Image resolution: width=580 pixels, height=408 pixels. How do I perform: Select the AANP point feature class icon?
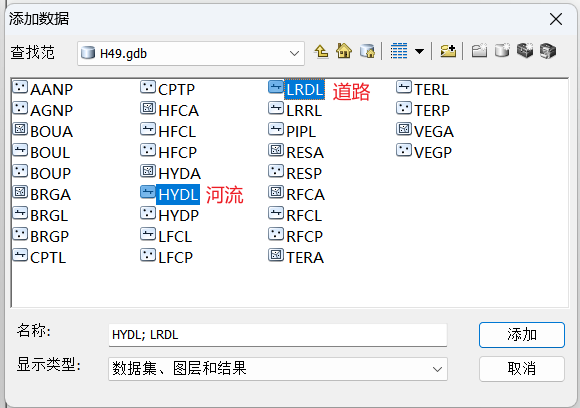(x=20, y=87)
